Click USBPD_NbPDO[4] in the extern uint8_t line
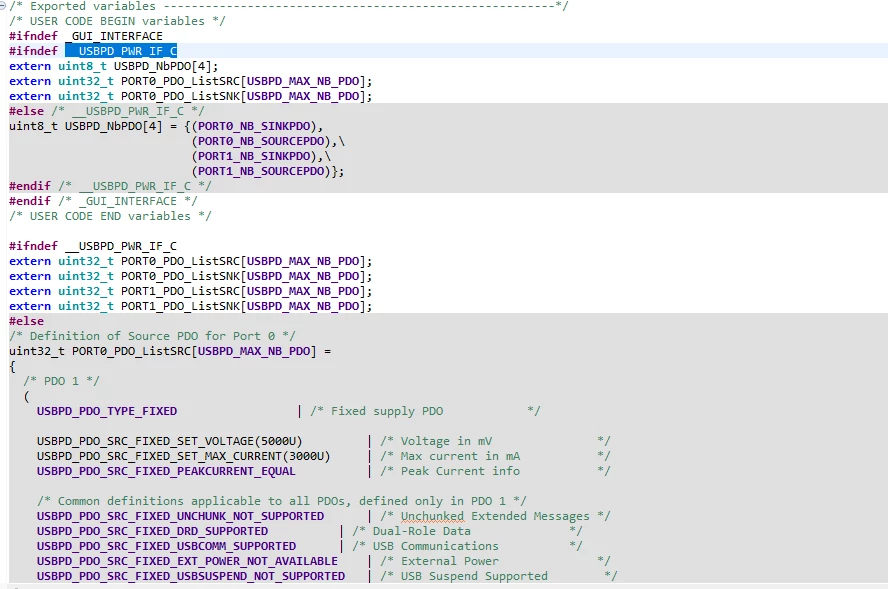 163,66
